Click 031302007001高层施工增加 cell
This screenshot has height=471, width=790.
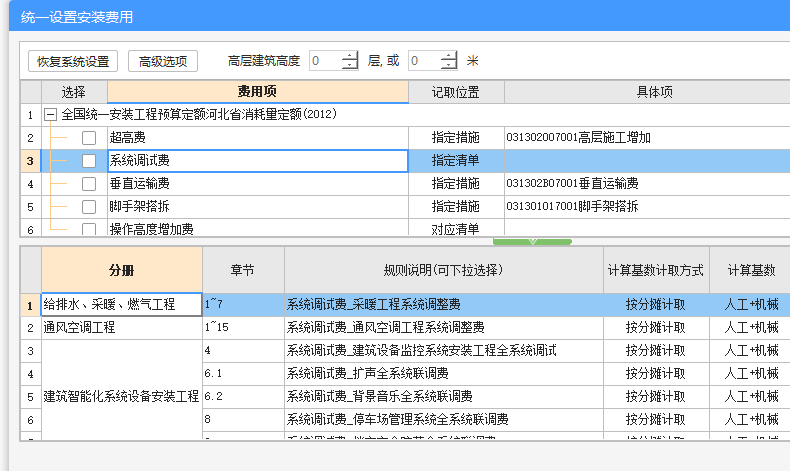click(x=647, y=138)
